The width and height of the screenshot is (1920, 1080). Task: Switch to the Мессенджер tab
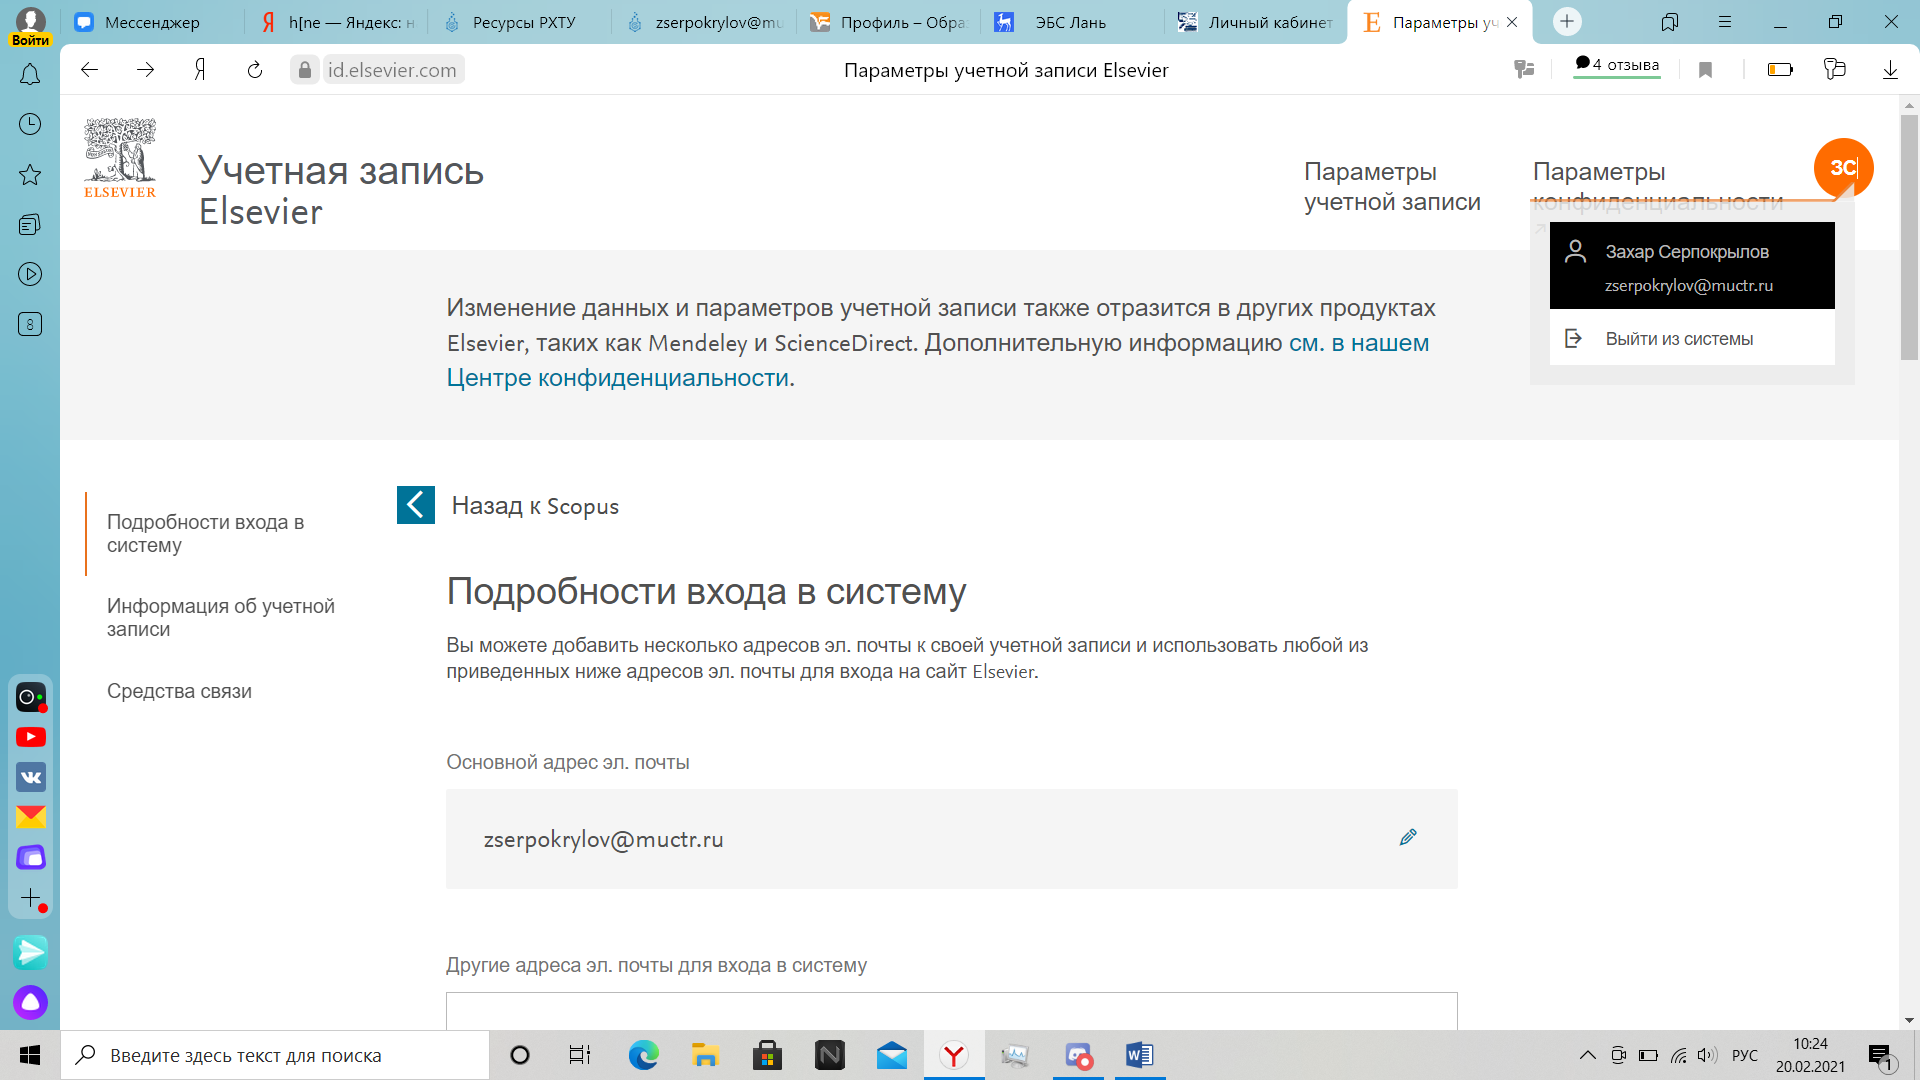coord(150,22)
